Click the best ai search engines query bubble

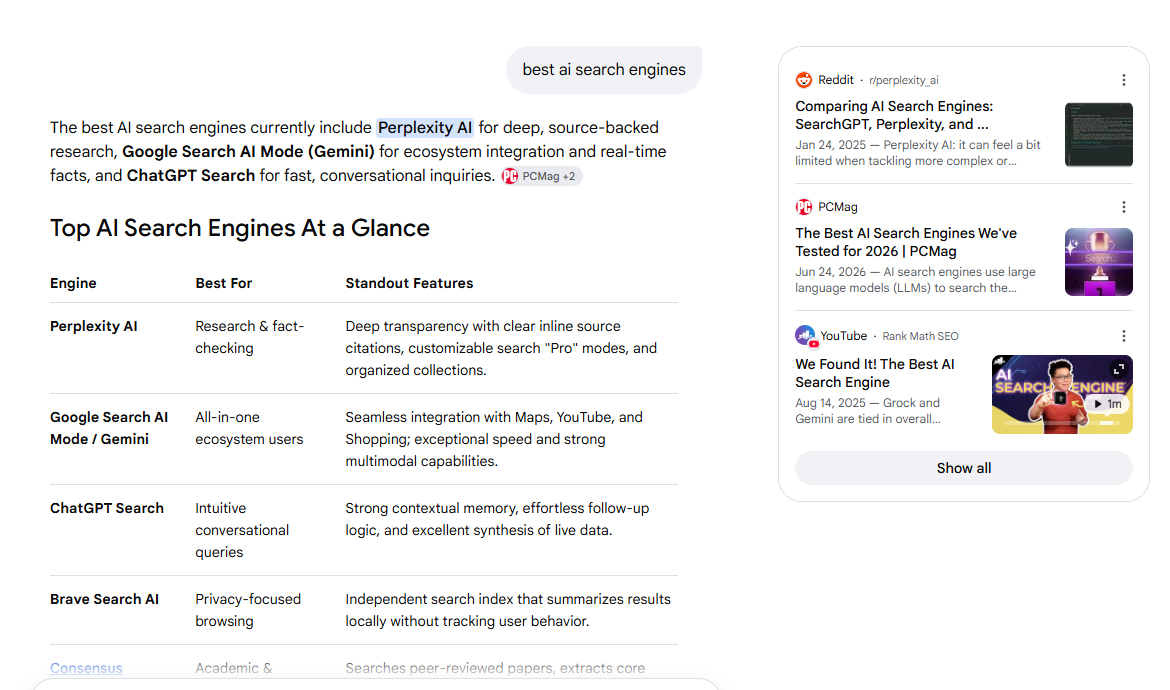coord(604,69)
